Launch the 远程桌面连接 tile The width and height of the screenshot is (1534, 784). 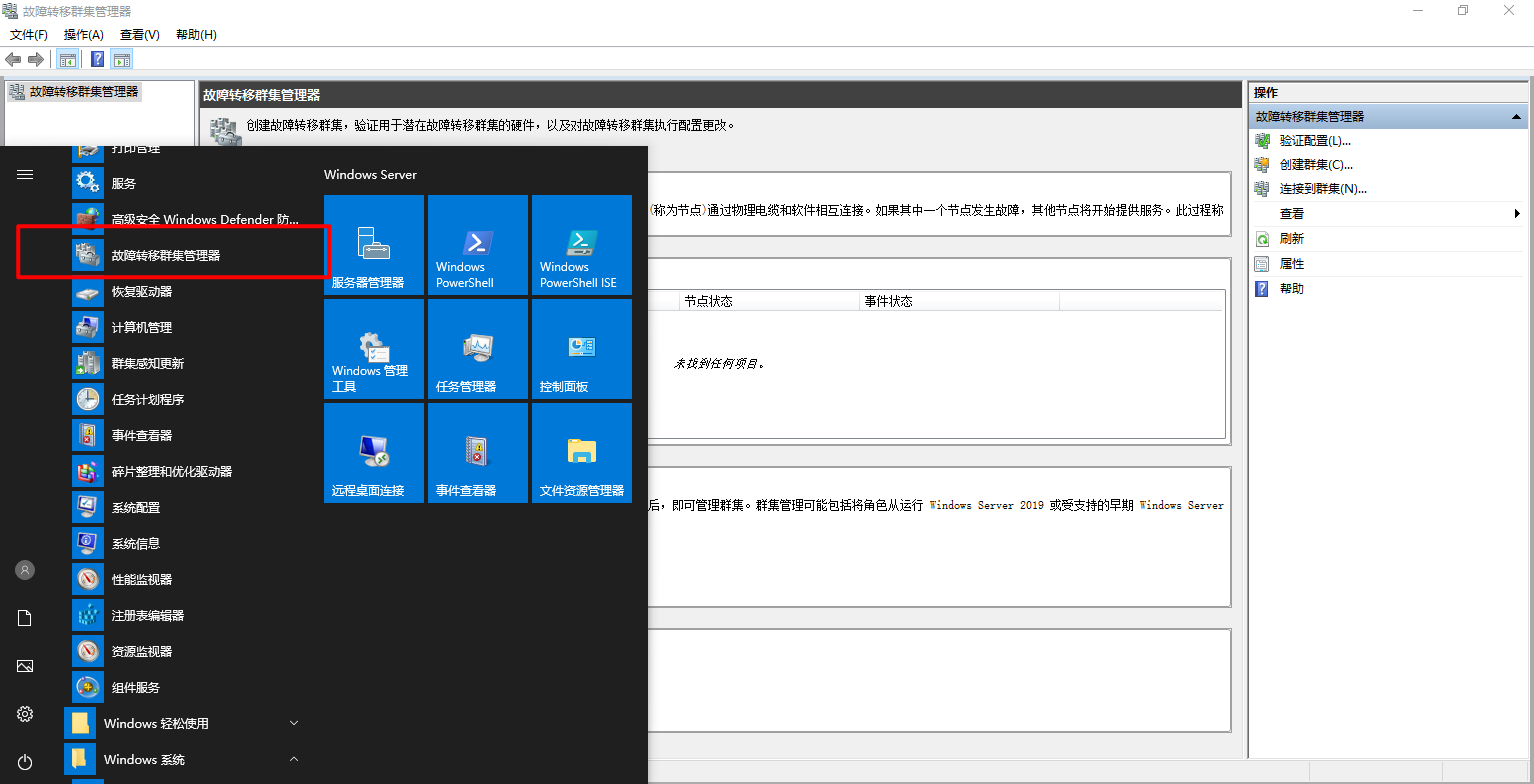pyautogui.click(x=374, y=453)
